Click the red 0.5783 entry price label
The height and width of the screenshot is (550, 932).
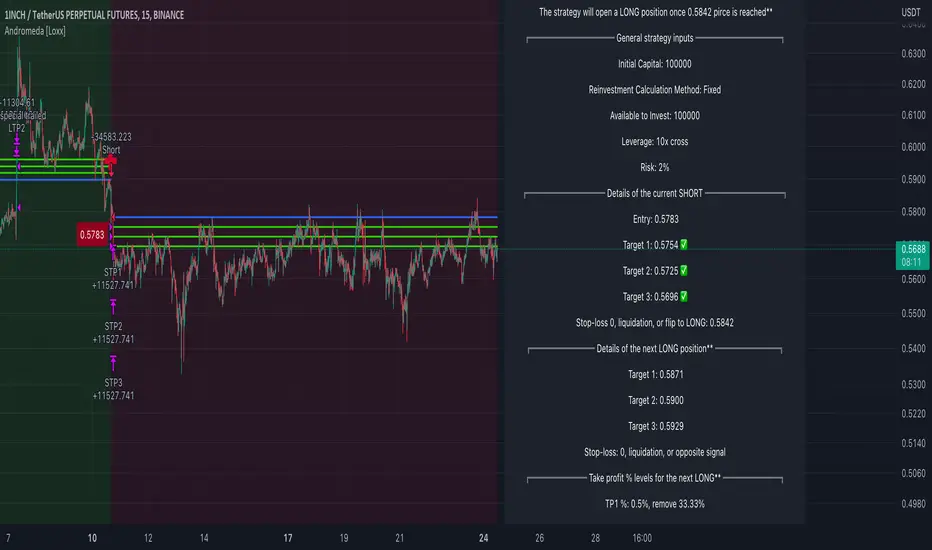tap(92, 234)
